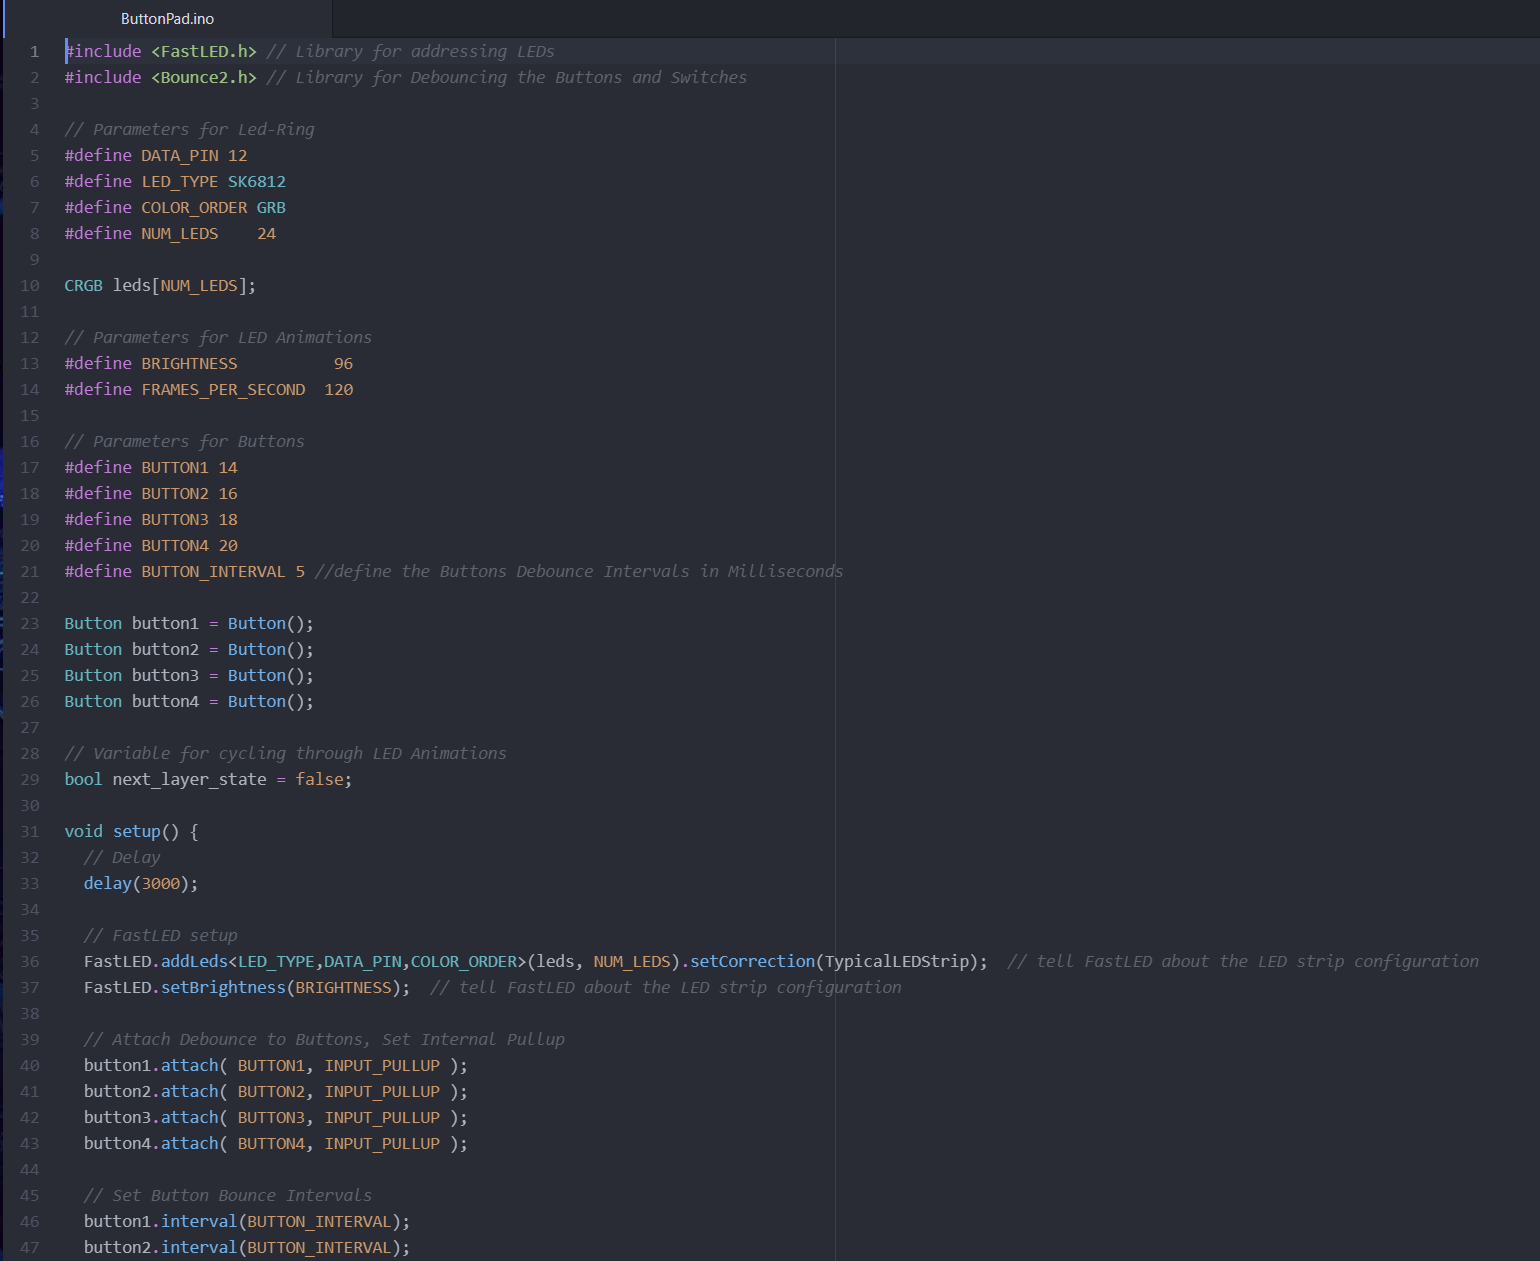Place cursor on the BRIGHTNESS value 96

point(343,364)
